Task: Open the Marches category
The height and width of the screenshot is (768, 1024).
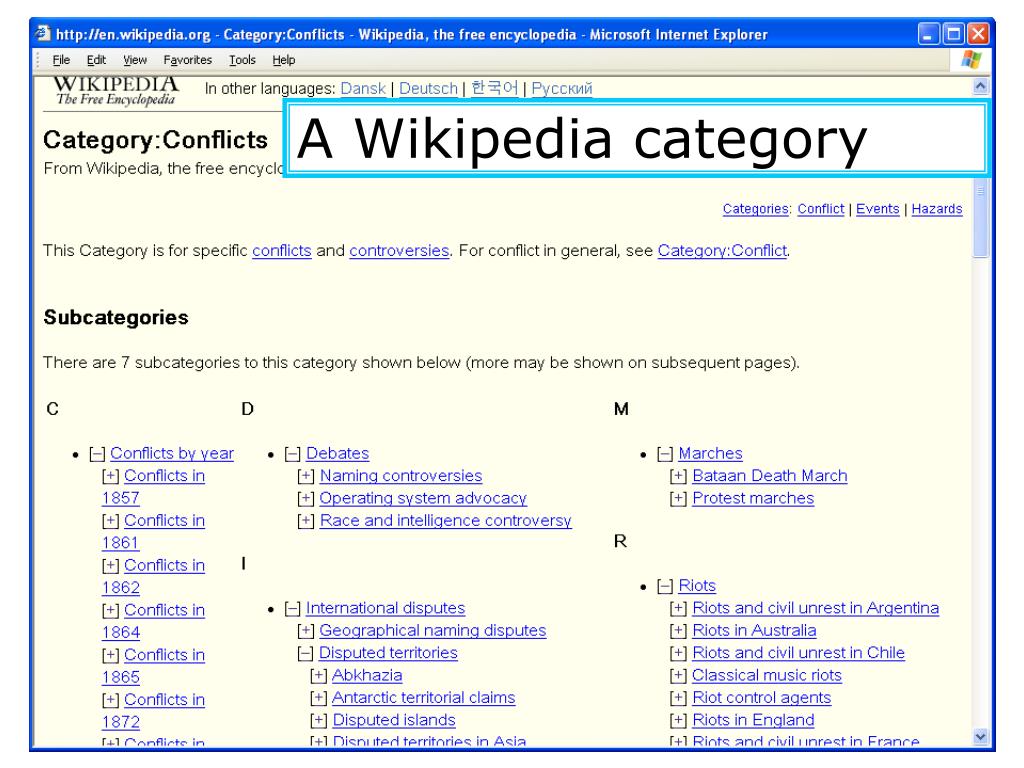Action: pyautogui.click(x=711, y=453)
